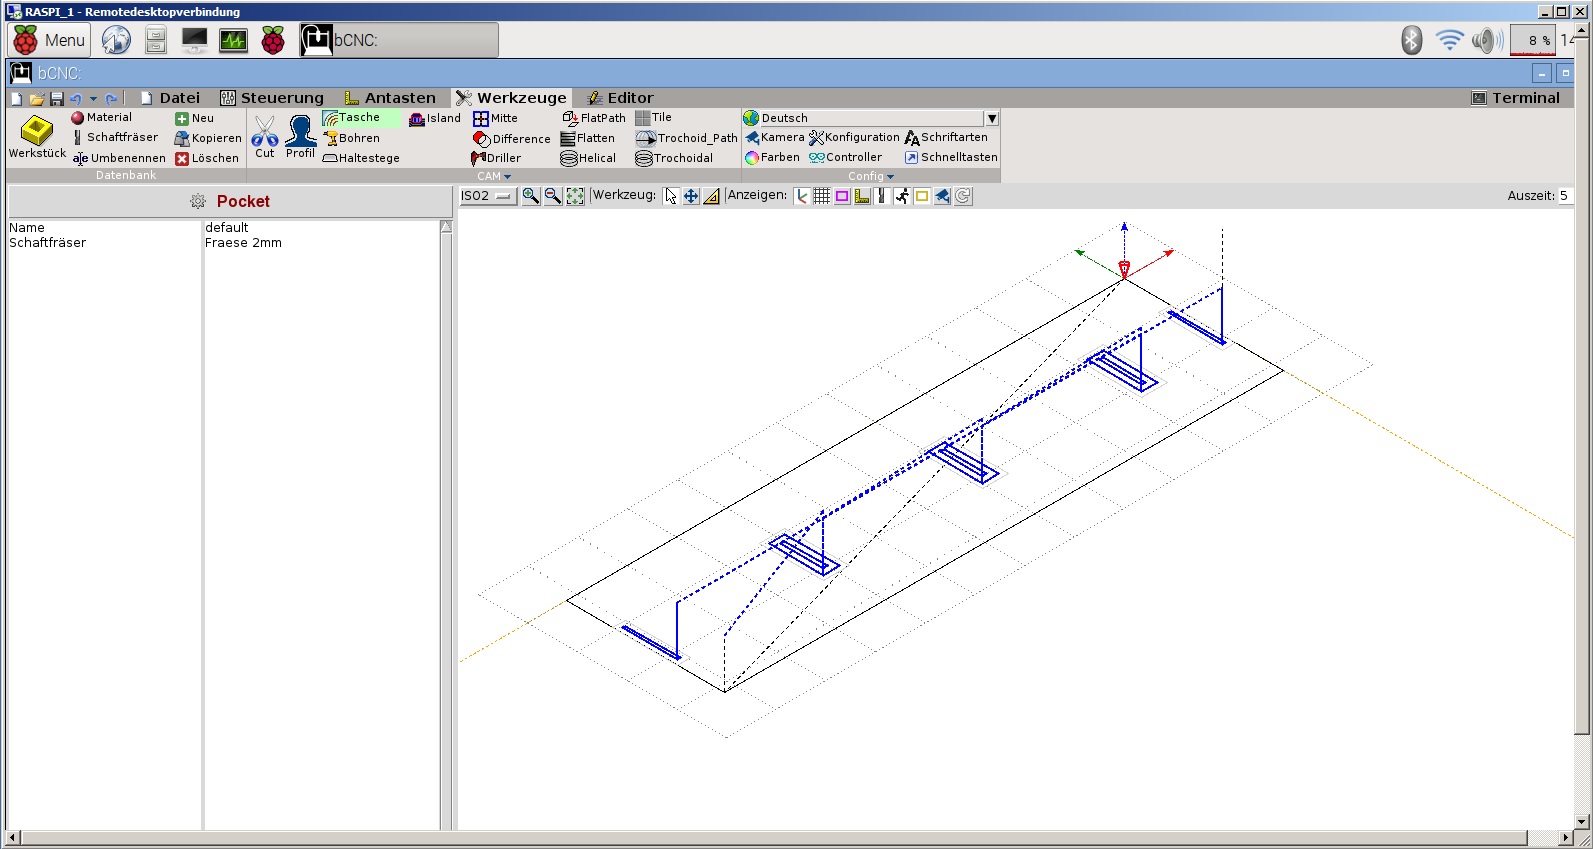The image size is (1593, 849).
Task: Choose the Tasche pocket operation
Action: pyautogui.click(x=360, y=117)
